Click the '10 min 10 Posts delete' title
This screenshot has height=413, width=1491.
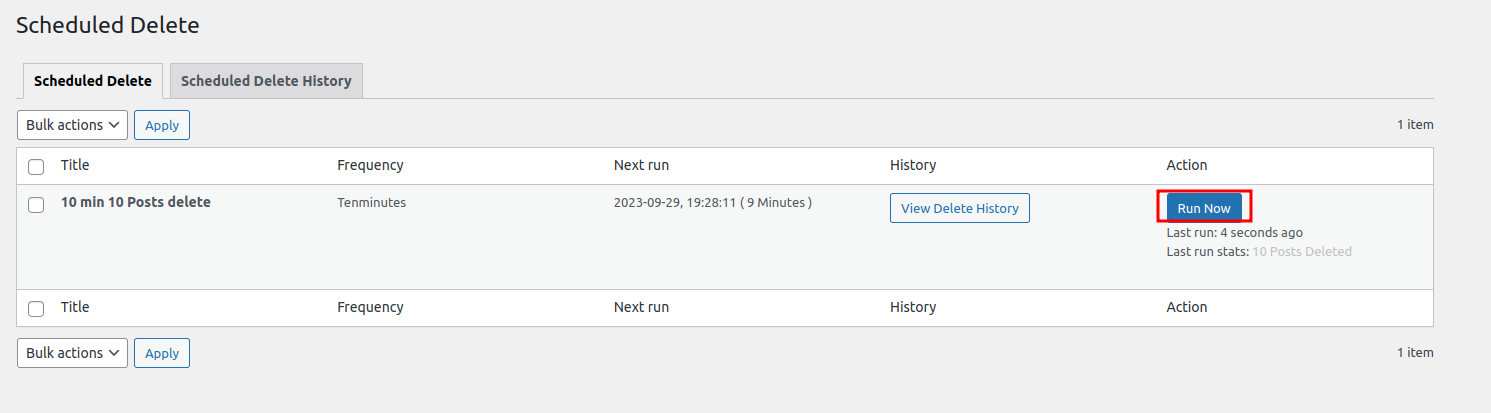tap(136, 202)
